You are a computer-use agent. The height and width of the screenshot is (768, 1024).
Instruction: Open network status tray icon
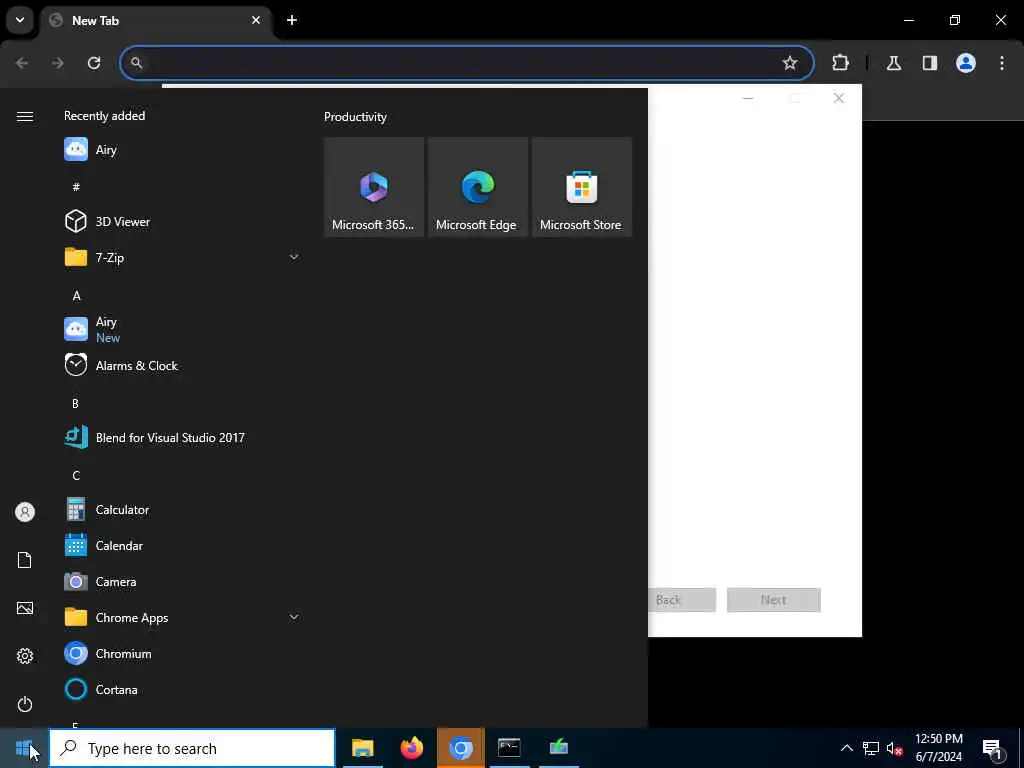(x=871, y=748)
